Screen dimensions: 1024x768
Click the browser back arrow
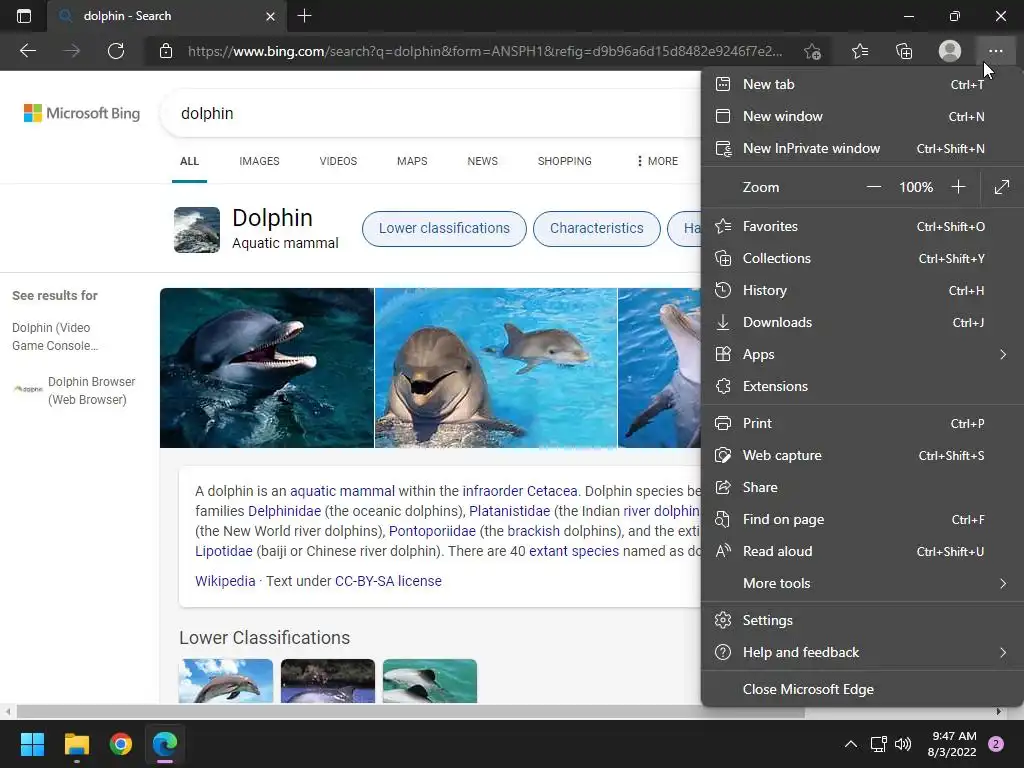click(27, 51)
